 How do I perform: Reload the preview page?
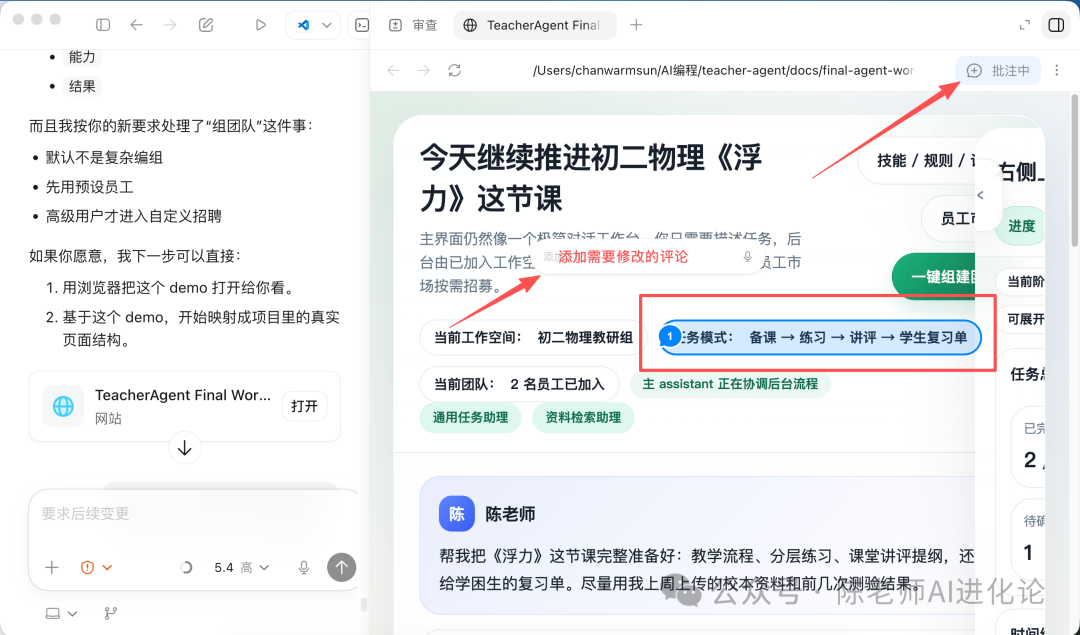[x=455, y=70]
